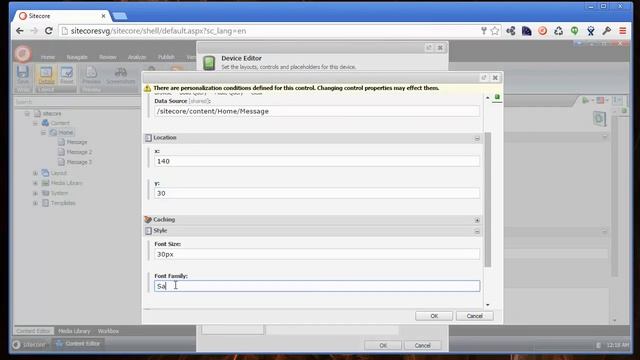Select the Message 3 item in tree
The width and height of the screenshot is (640, 360).
79,162
